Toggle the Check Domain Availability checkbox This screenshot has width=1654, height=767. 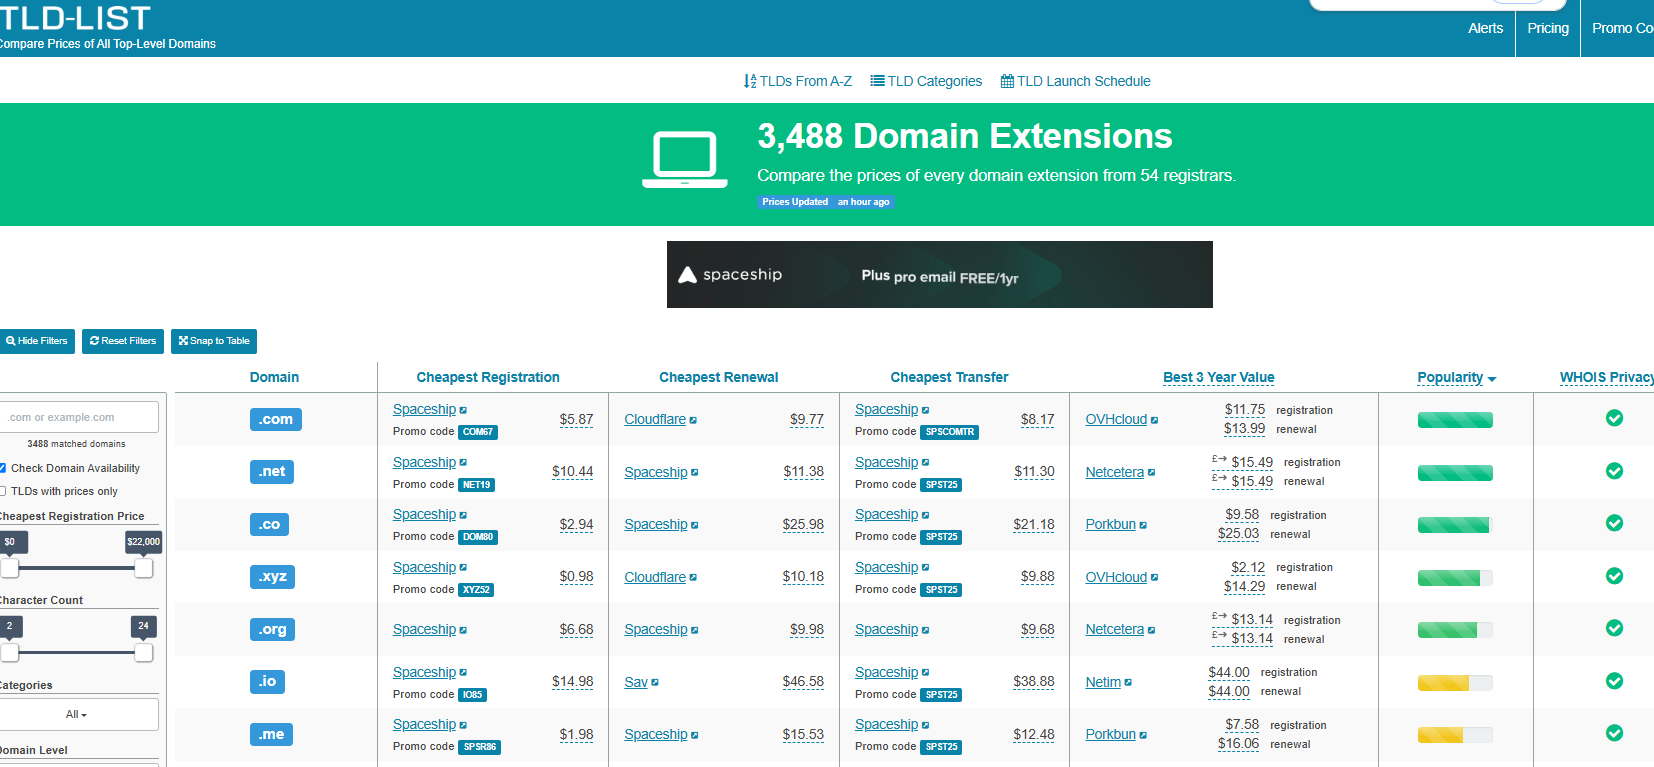pyautogui.click(x=2, y=468)
